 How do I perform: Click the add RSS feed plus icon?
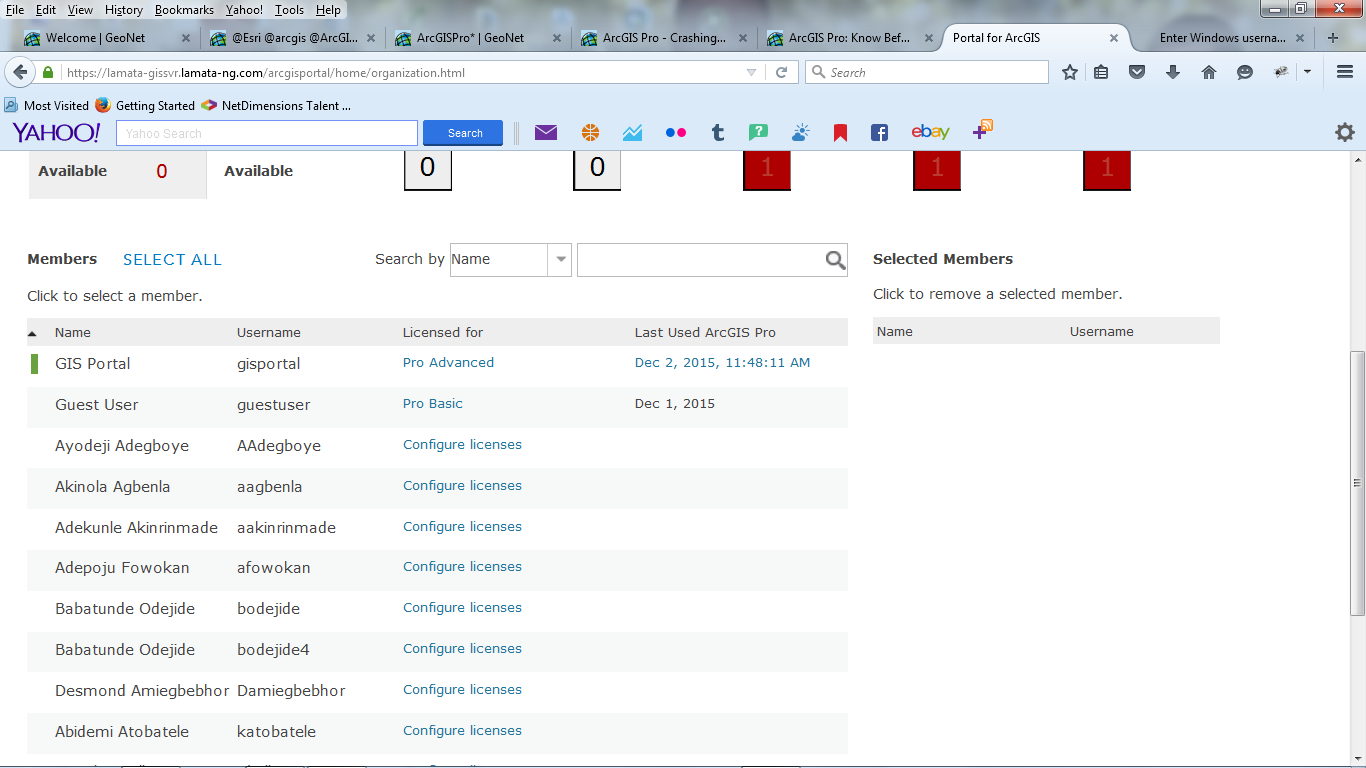pos(983,129)
